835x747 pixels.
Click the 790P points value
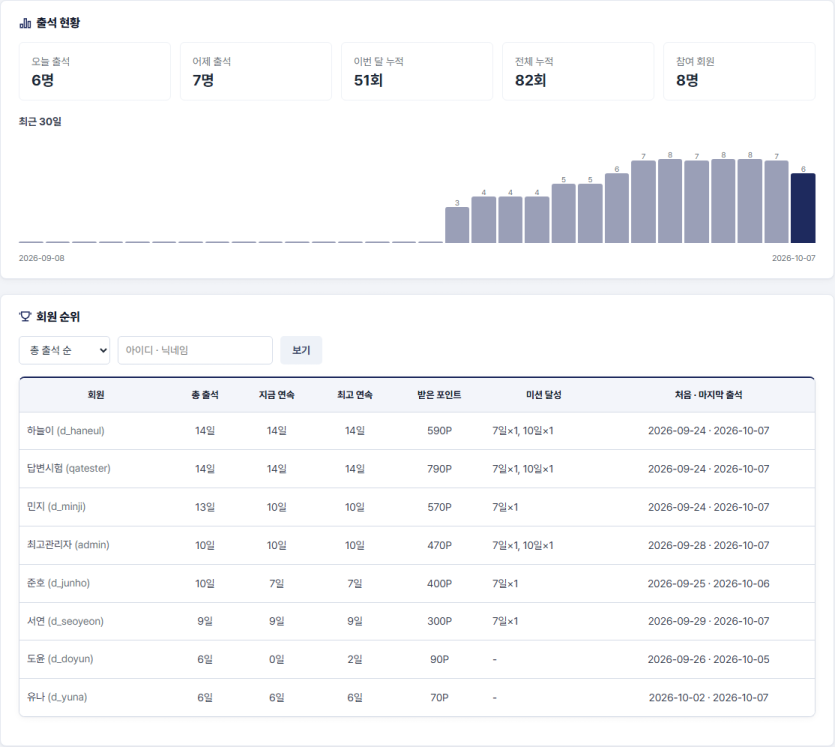[x=439, y=469]
